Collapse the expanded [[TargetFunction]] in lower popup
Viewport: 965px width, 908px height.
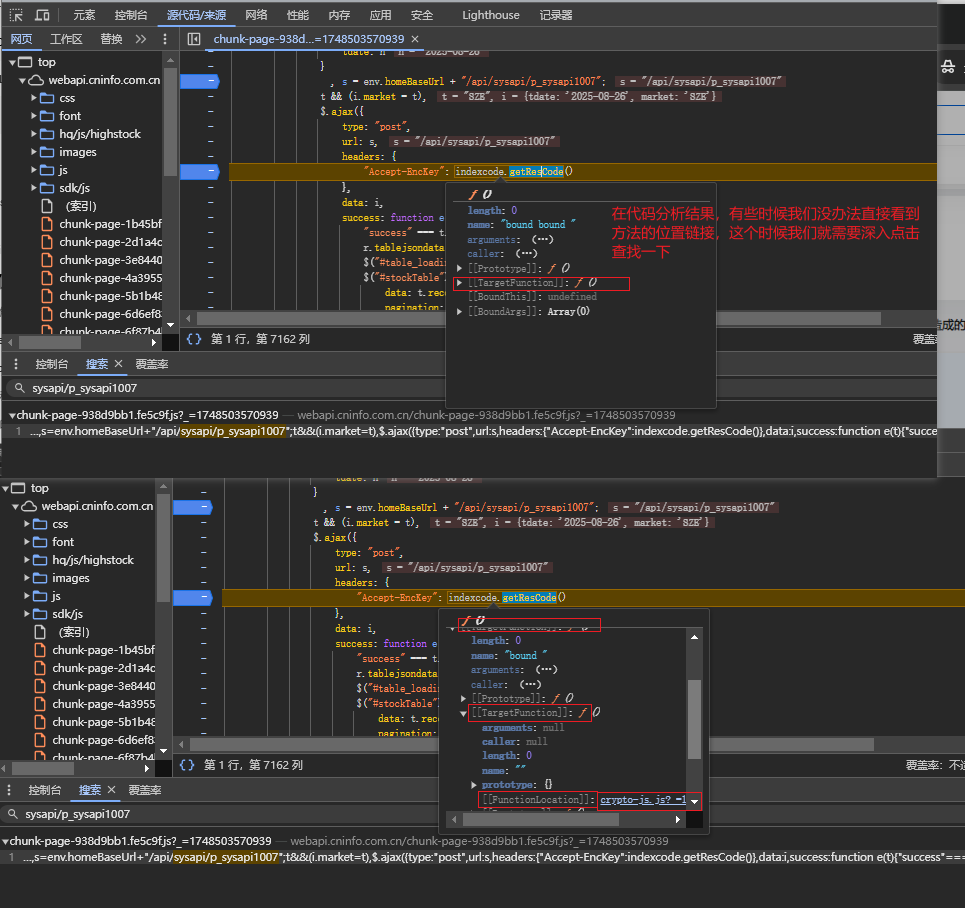click(463, 713)
